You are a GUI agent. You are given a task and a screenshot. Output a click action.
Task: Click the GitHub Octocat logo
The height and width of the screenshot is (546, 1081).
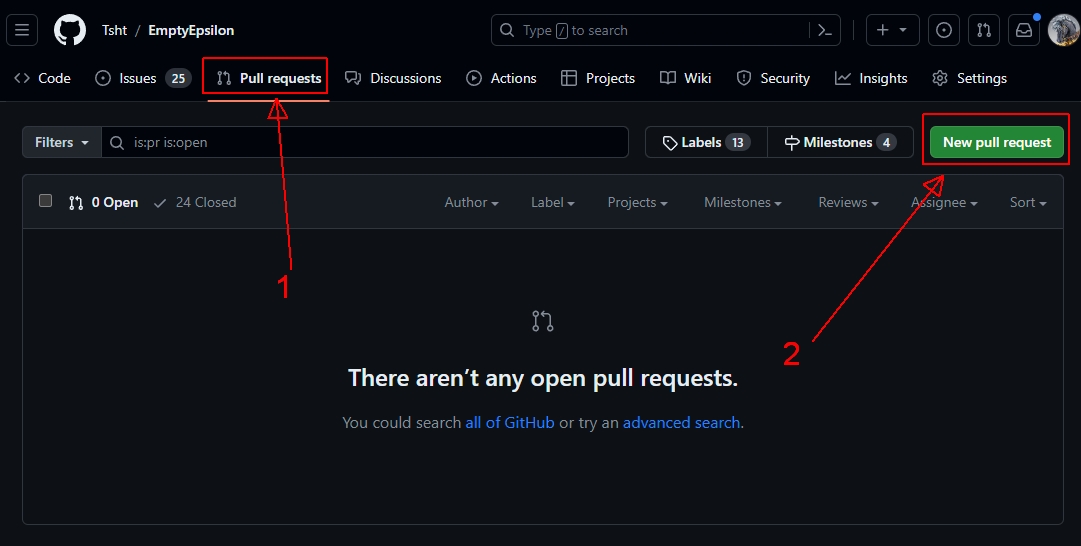(x=70, y=30)
